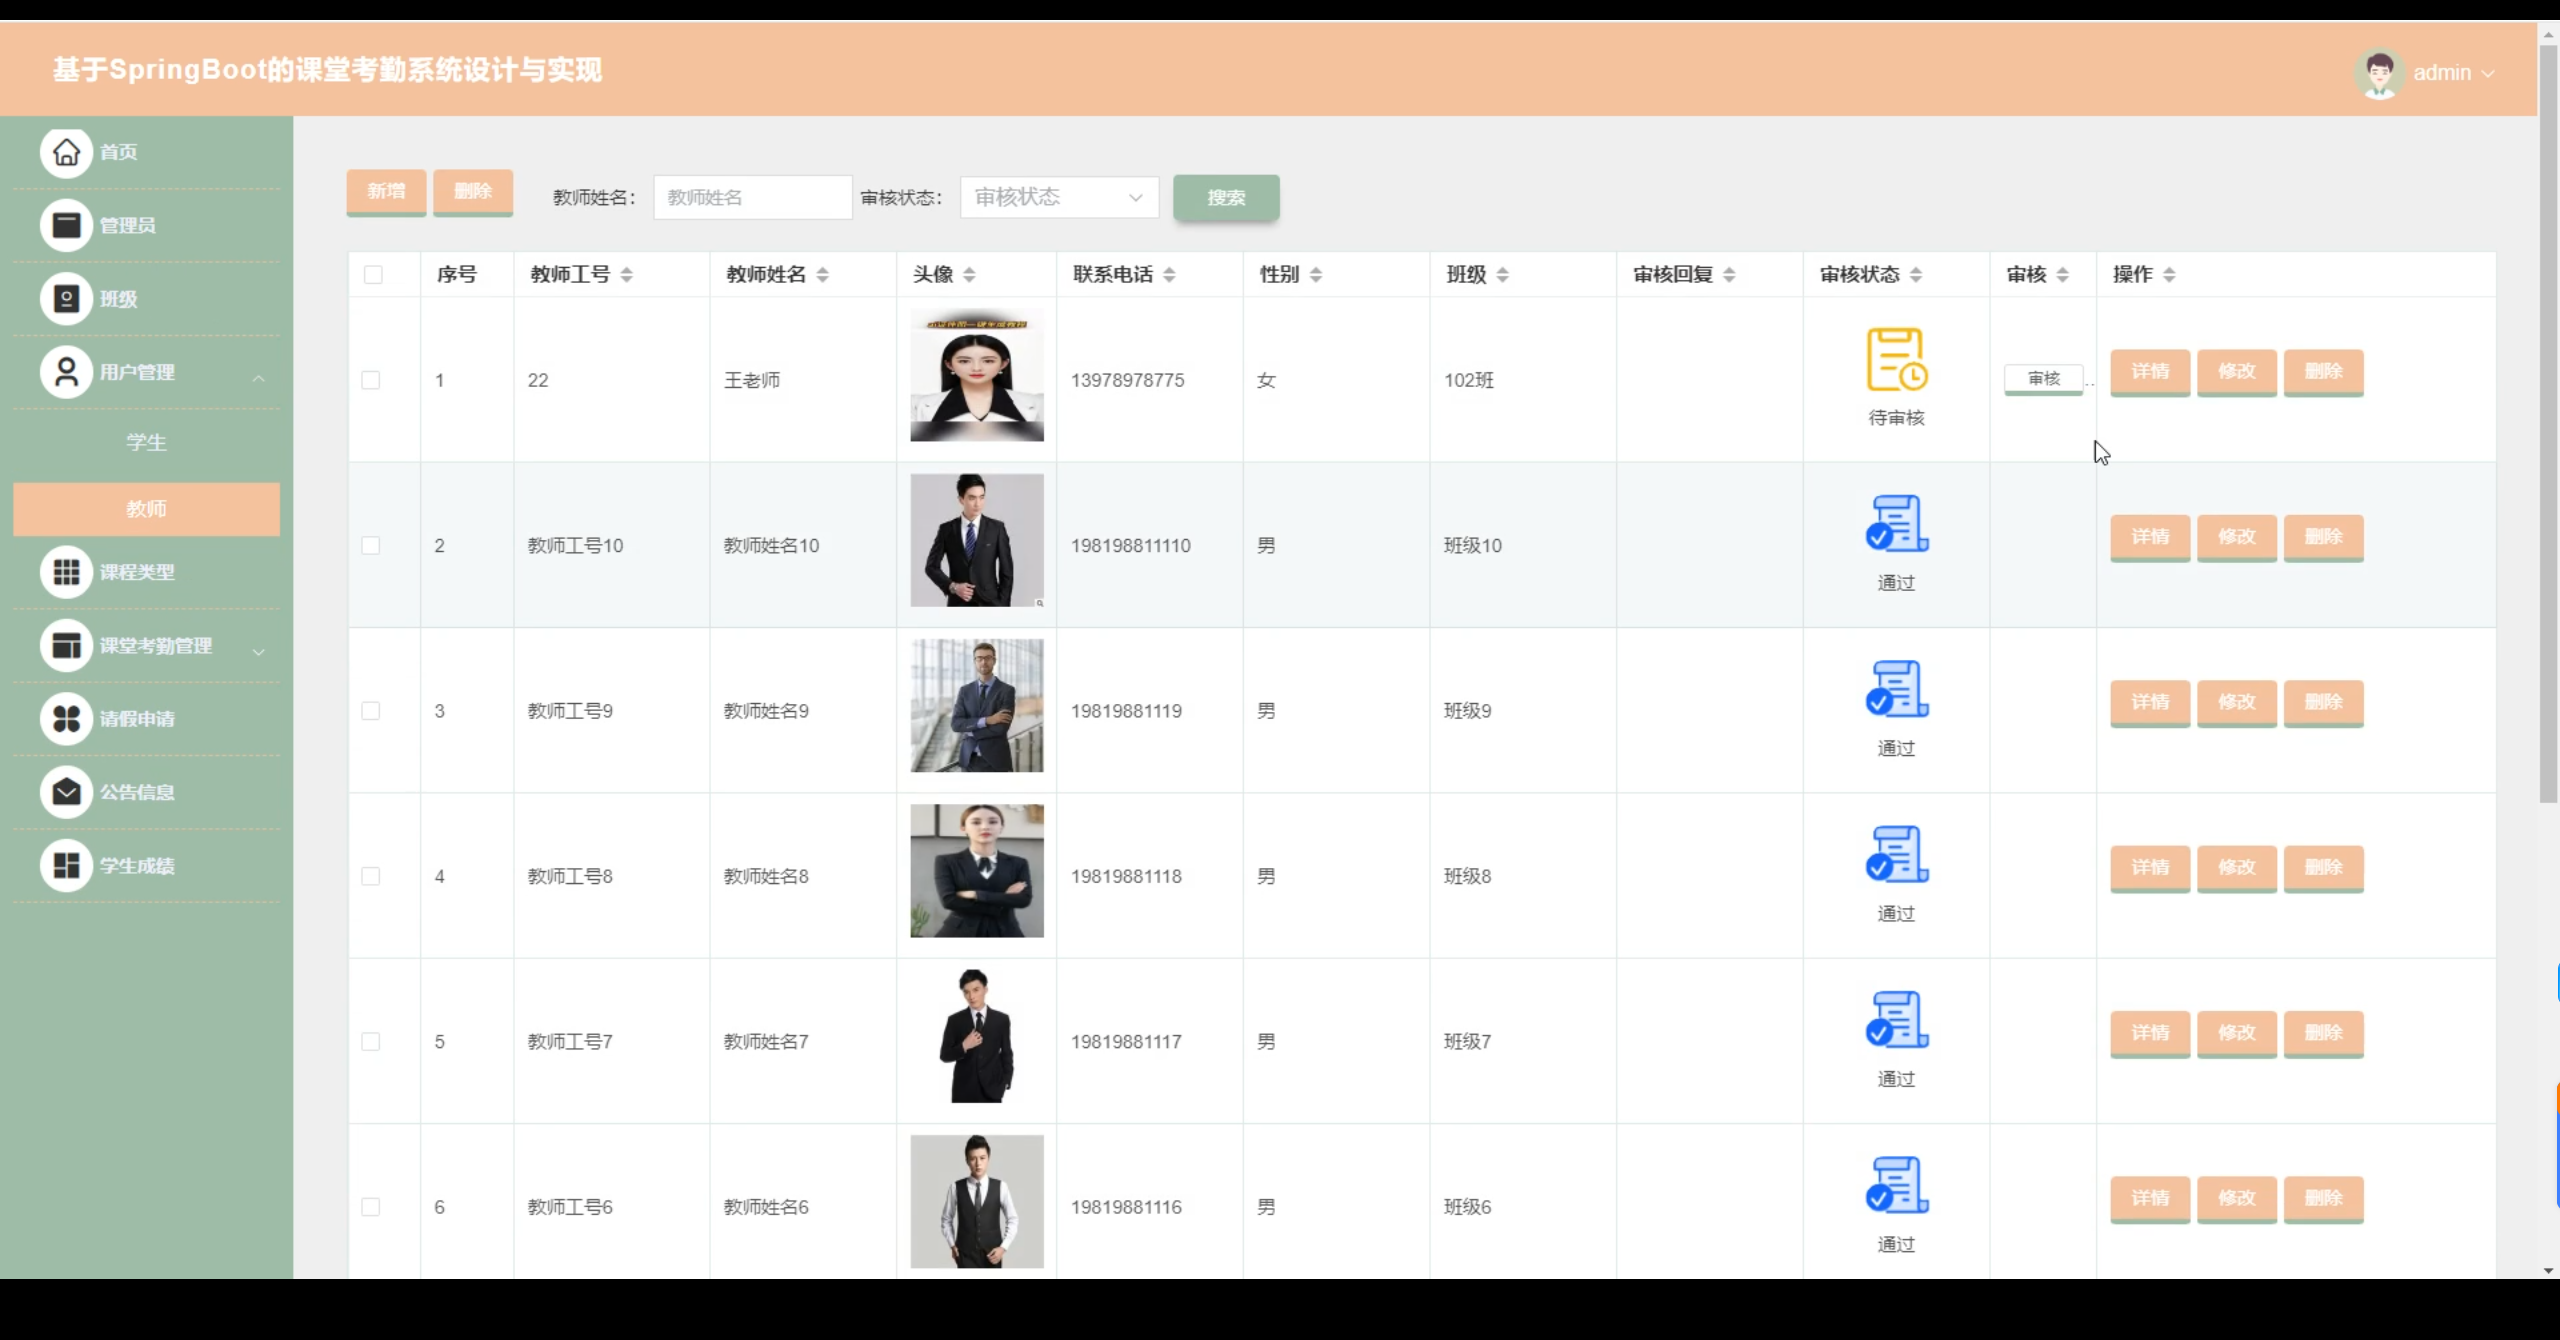Click the green 搜索 button
The image size is (2560, 1340).
click(x=1225, y=198)
